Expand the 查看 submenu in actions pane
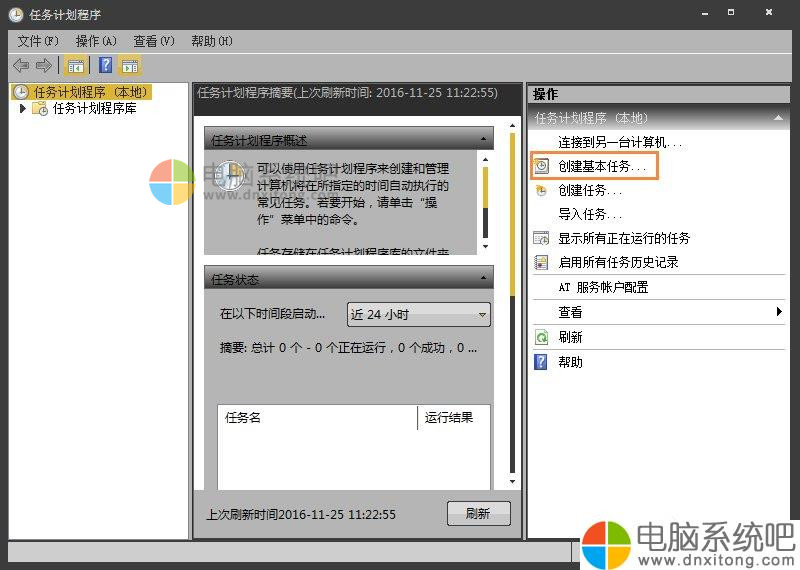Viewport: 800px width, 570px height. 779,312
